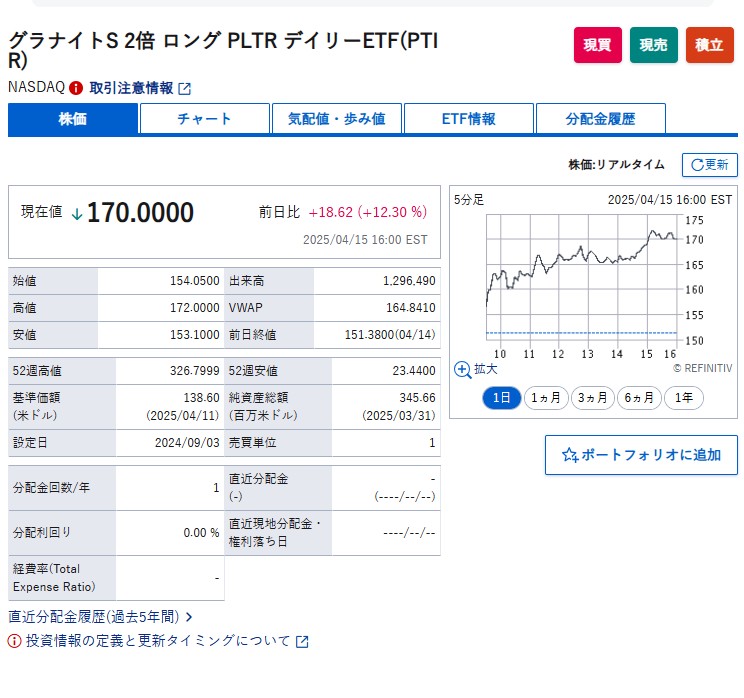Click the 設定日 value 2024/09/03
Viewport: 744px width, 698px height.
187,443
